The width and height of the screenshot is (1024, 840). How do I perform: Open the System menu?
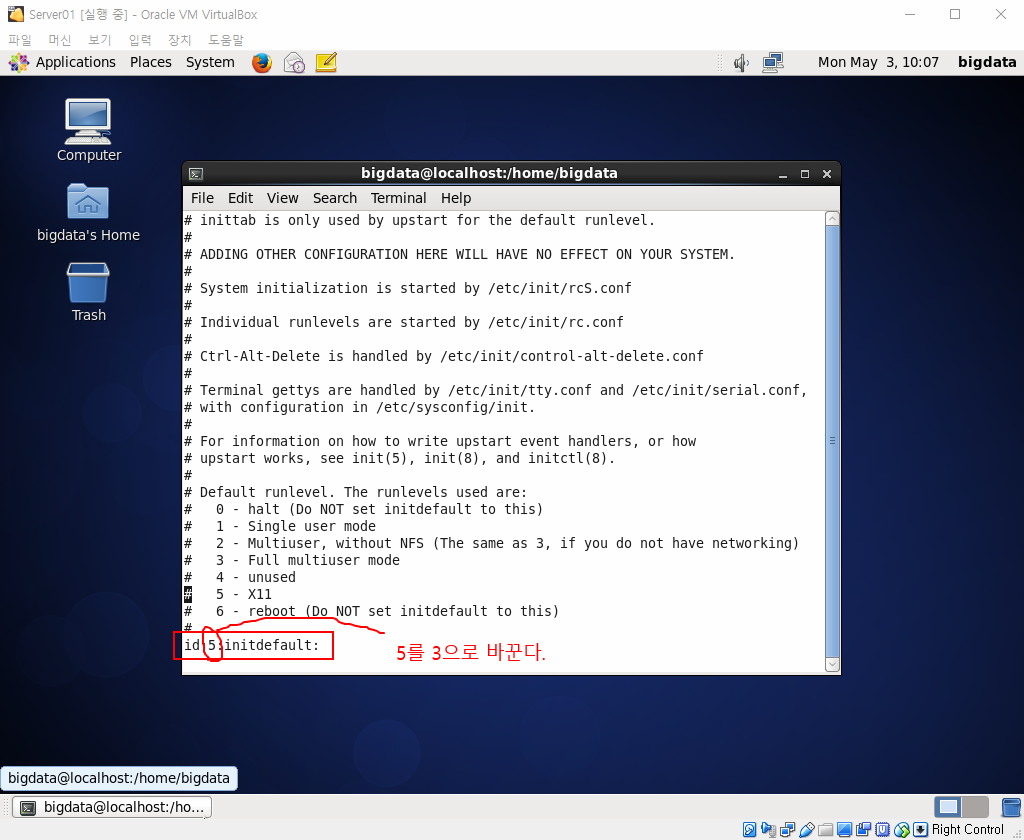coord(210,62)
